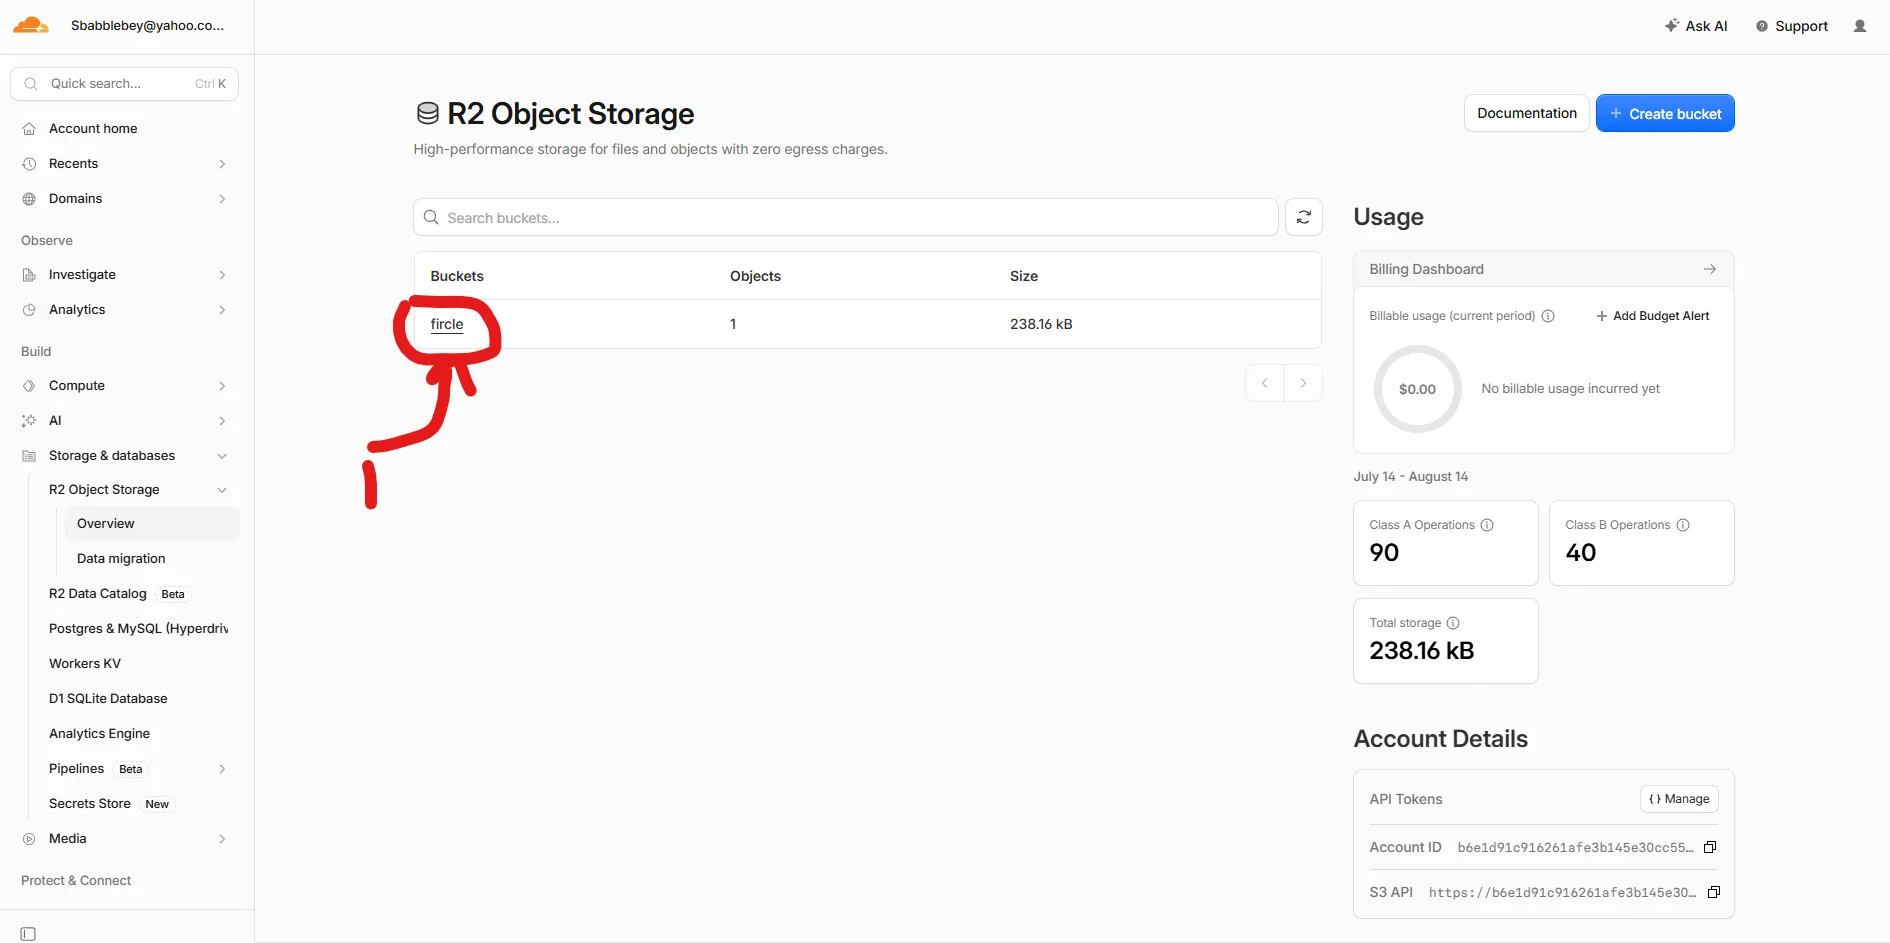Show info for Total storage

(x=1453, y=623)
